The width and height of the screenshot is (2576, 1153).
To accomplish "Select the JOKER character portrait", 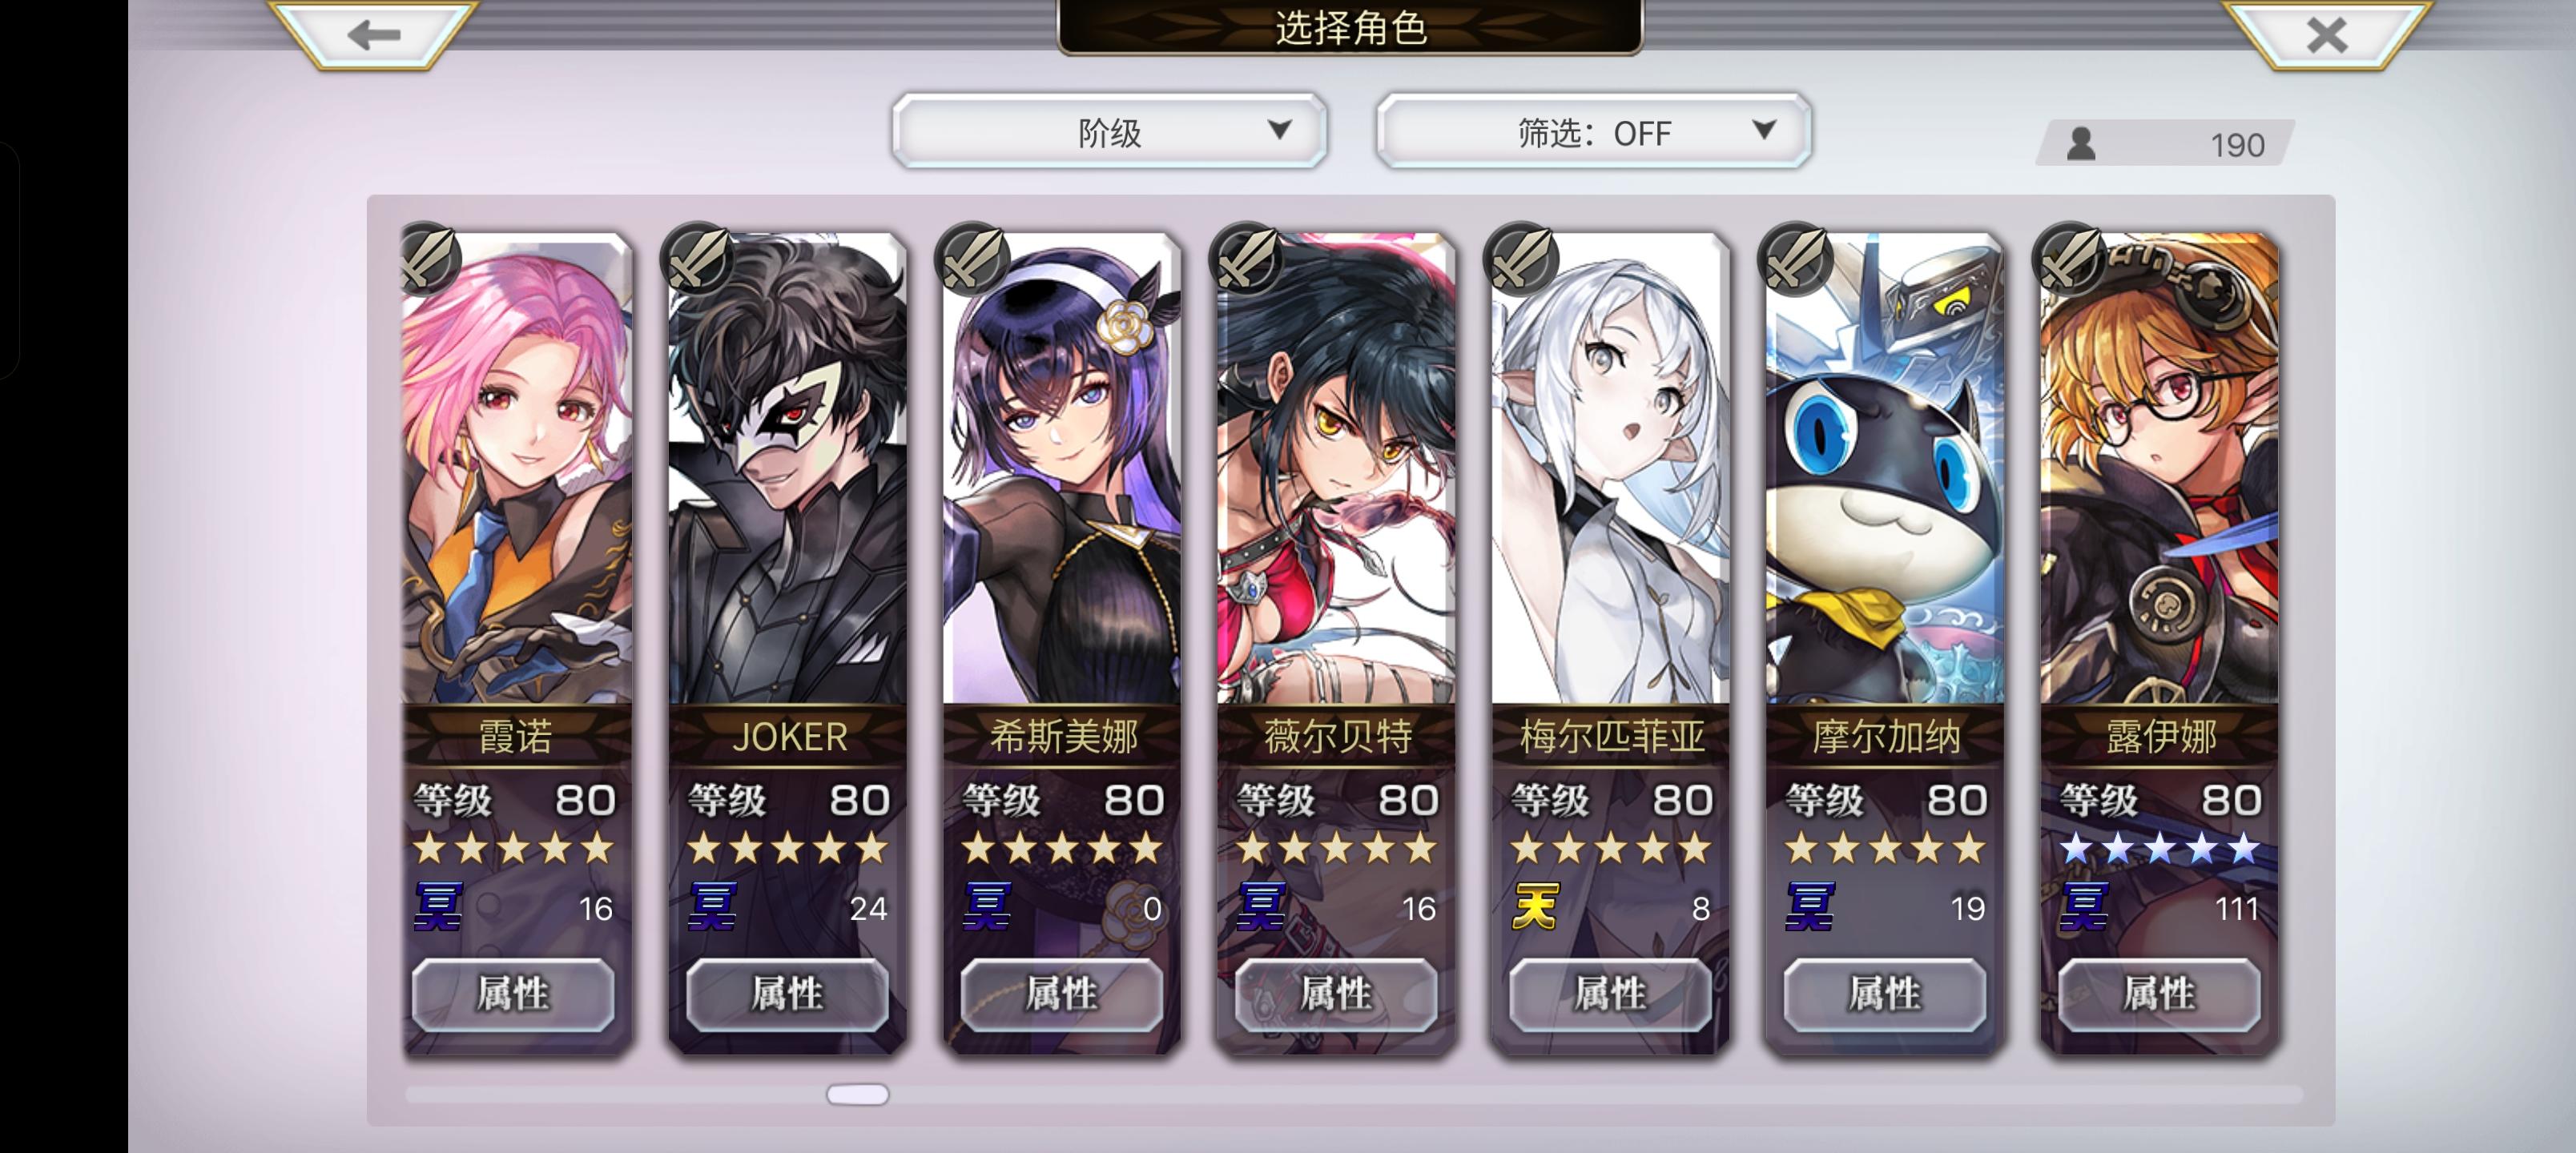I will pos(788,469).
